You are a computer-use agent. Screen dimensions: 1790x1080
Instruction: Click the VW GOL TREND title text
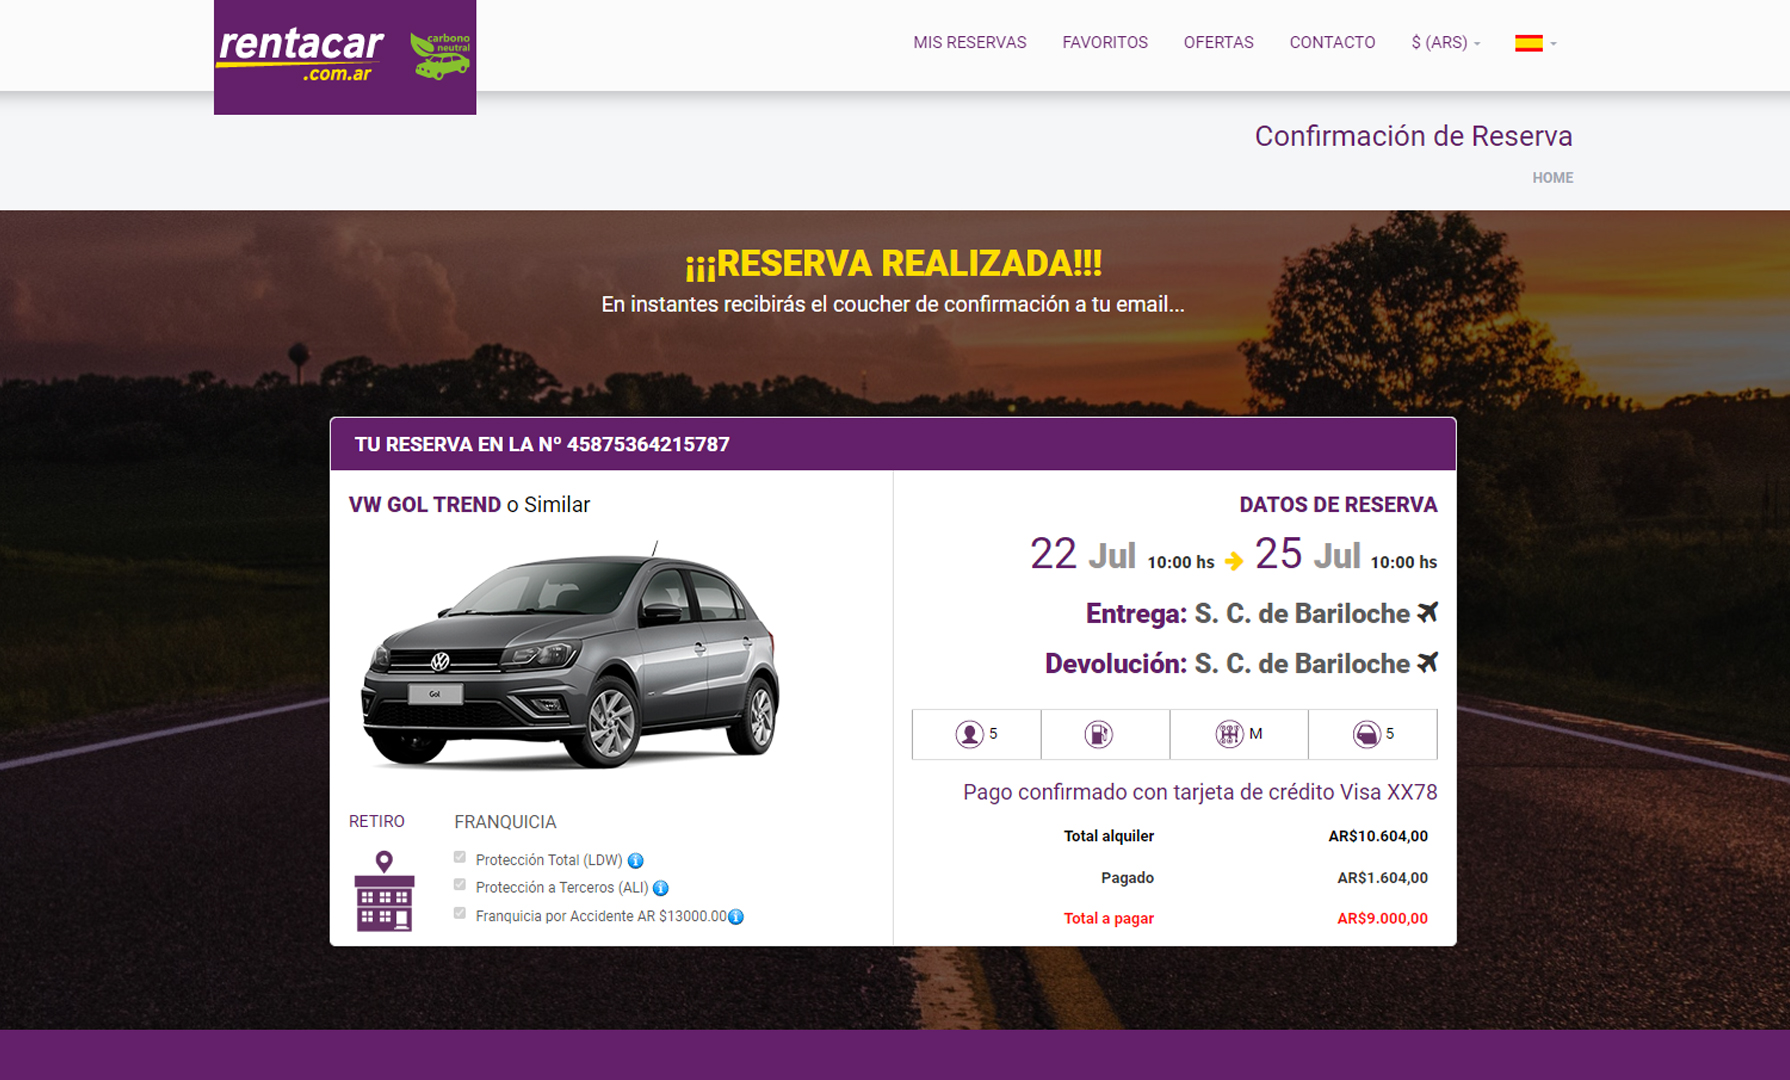point(425,505)
